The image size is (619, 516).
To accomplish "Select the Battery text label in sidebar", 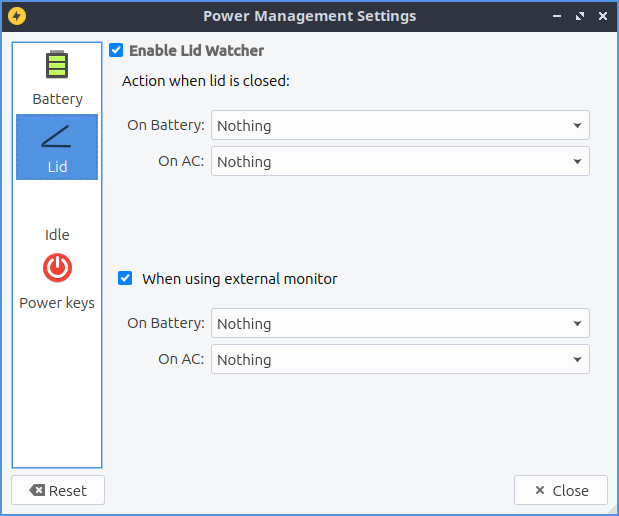I will 57,99.
